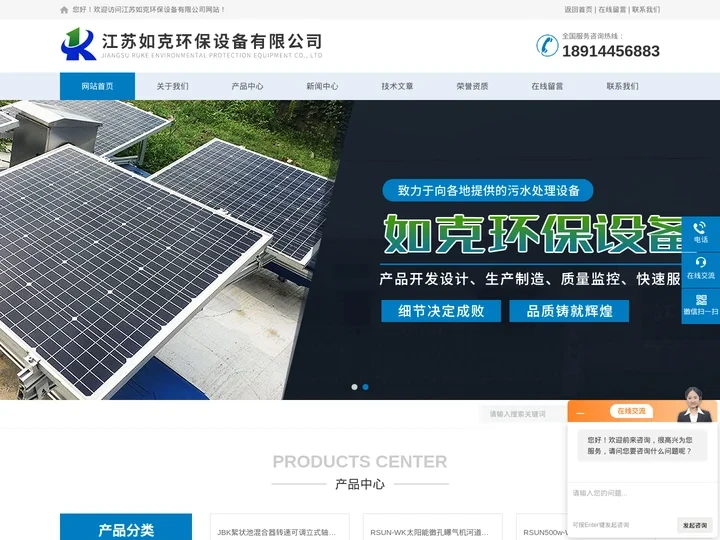The image size is (720, 540).
Task: Open JBK絮状池混合器 product link
Action: coord(276,533)
